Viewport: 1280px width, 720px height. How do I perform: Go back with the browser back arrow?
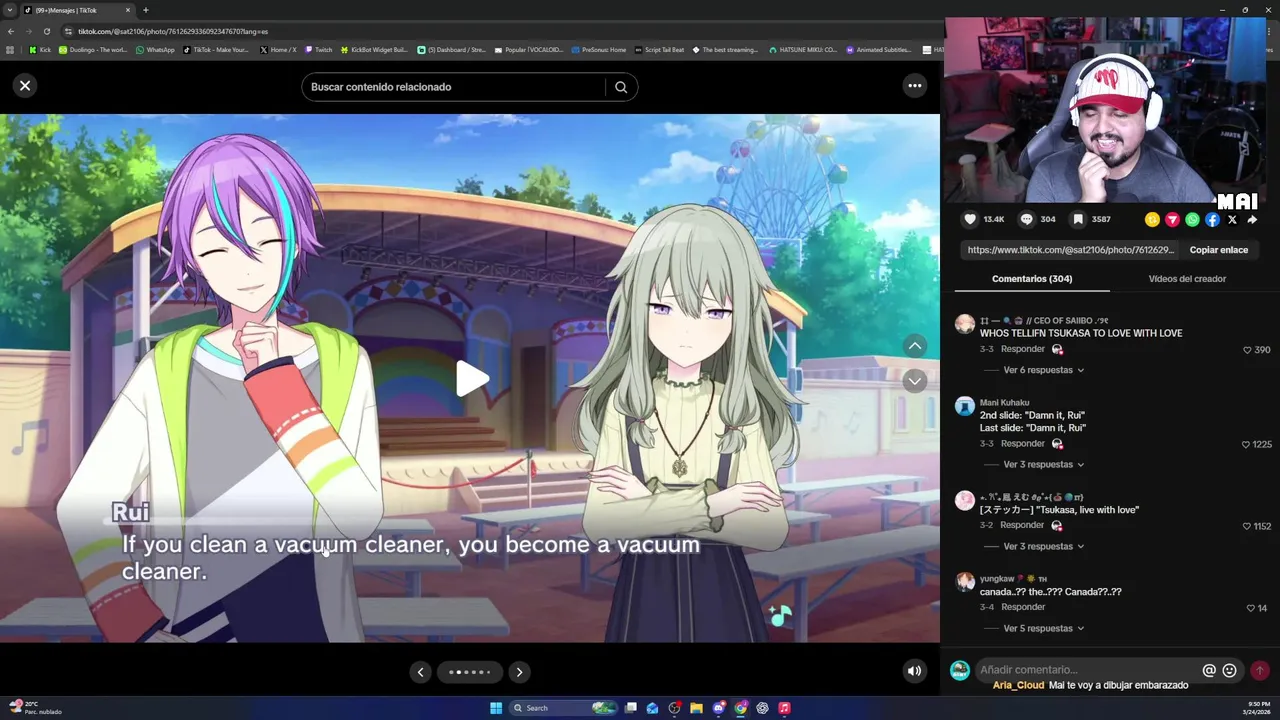[11, 31]
